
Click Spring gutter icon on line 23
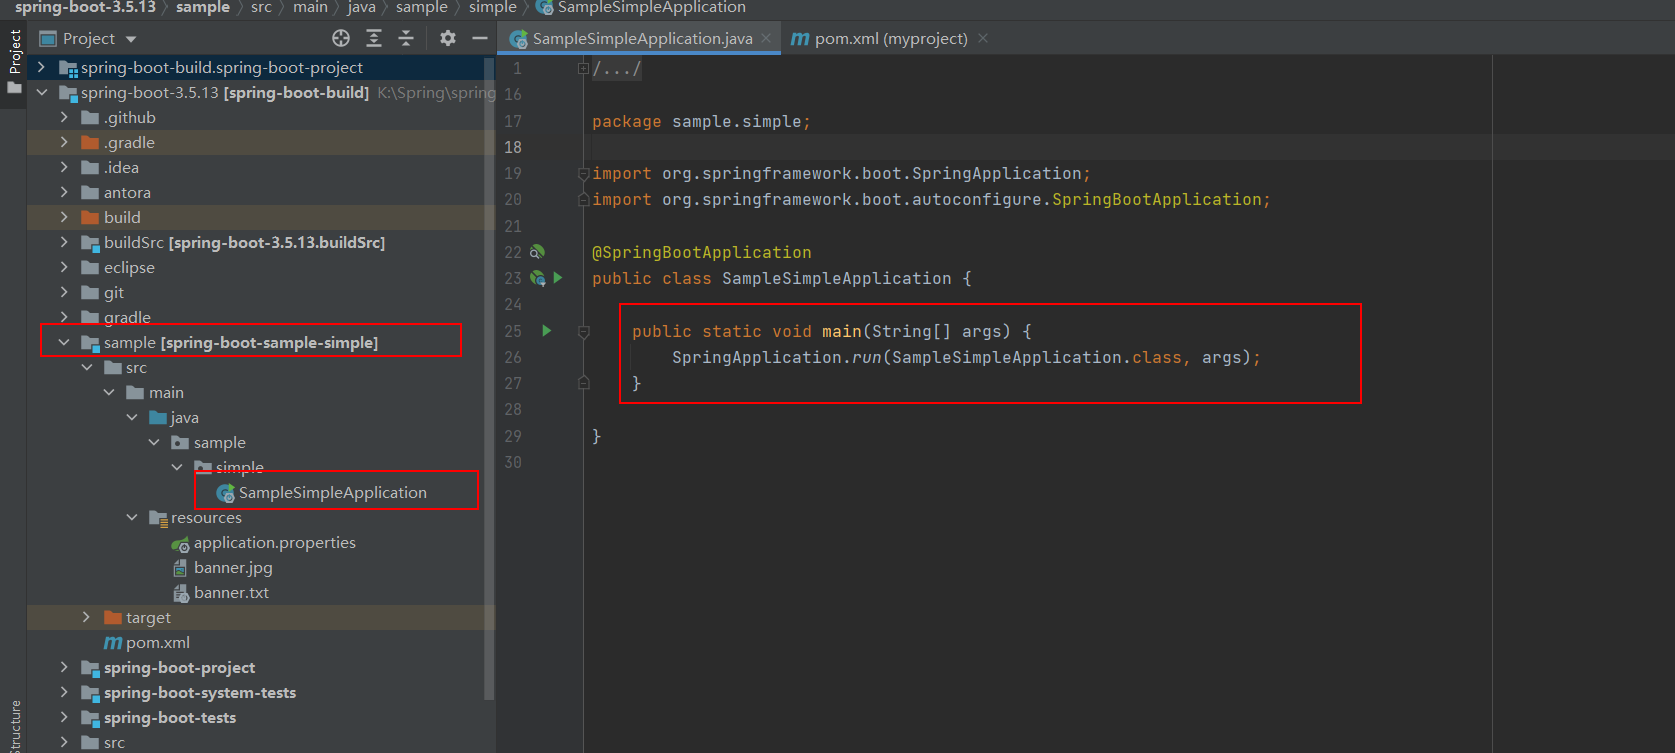tap(538, 278)
